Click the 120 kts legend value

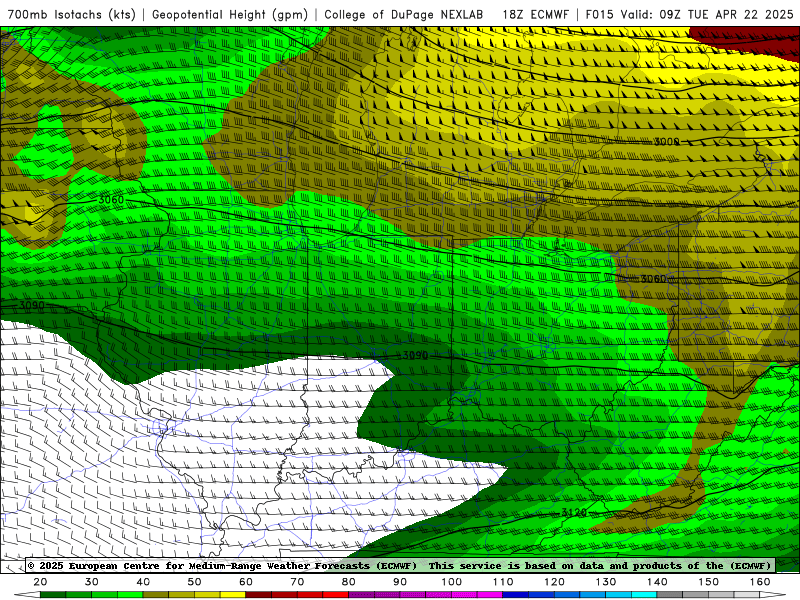554,582
